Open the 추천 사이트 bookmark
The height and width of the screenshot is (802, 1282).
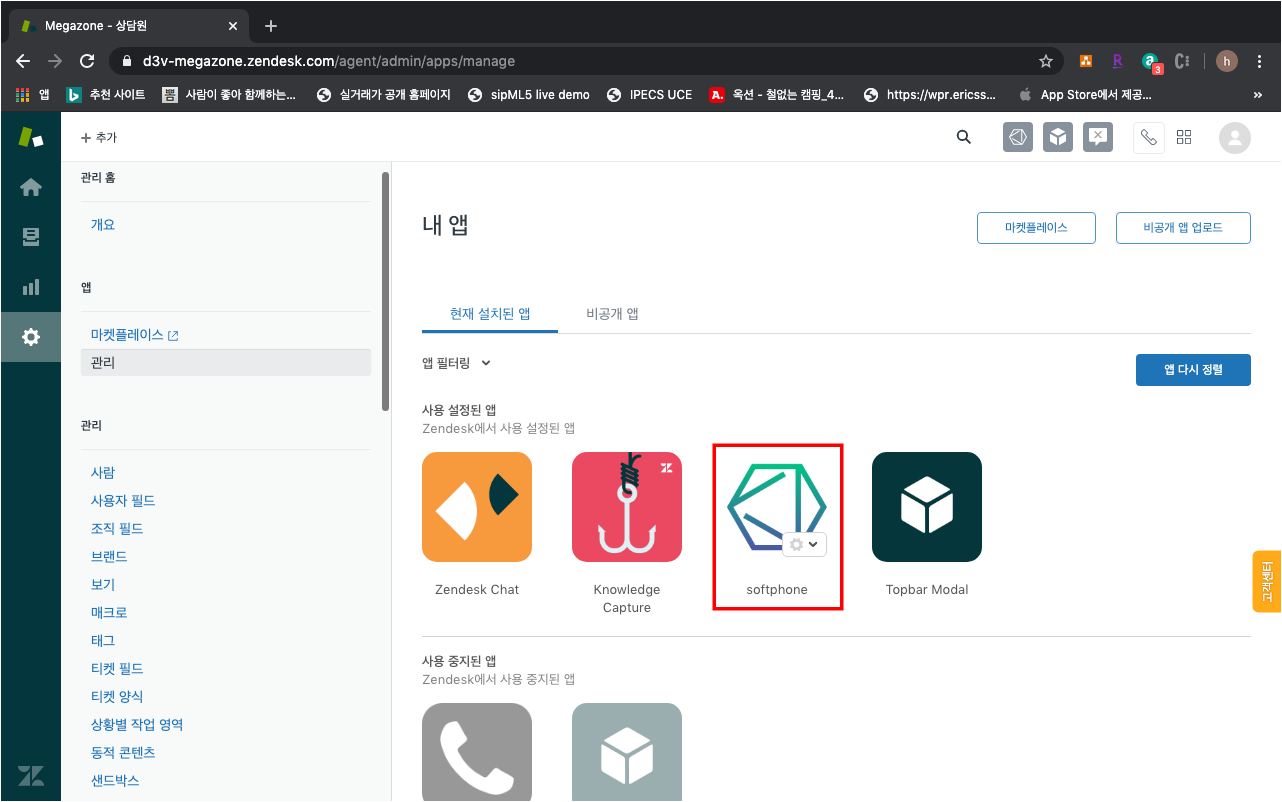(106, 95)
